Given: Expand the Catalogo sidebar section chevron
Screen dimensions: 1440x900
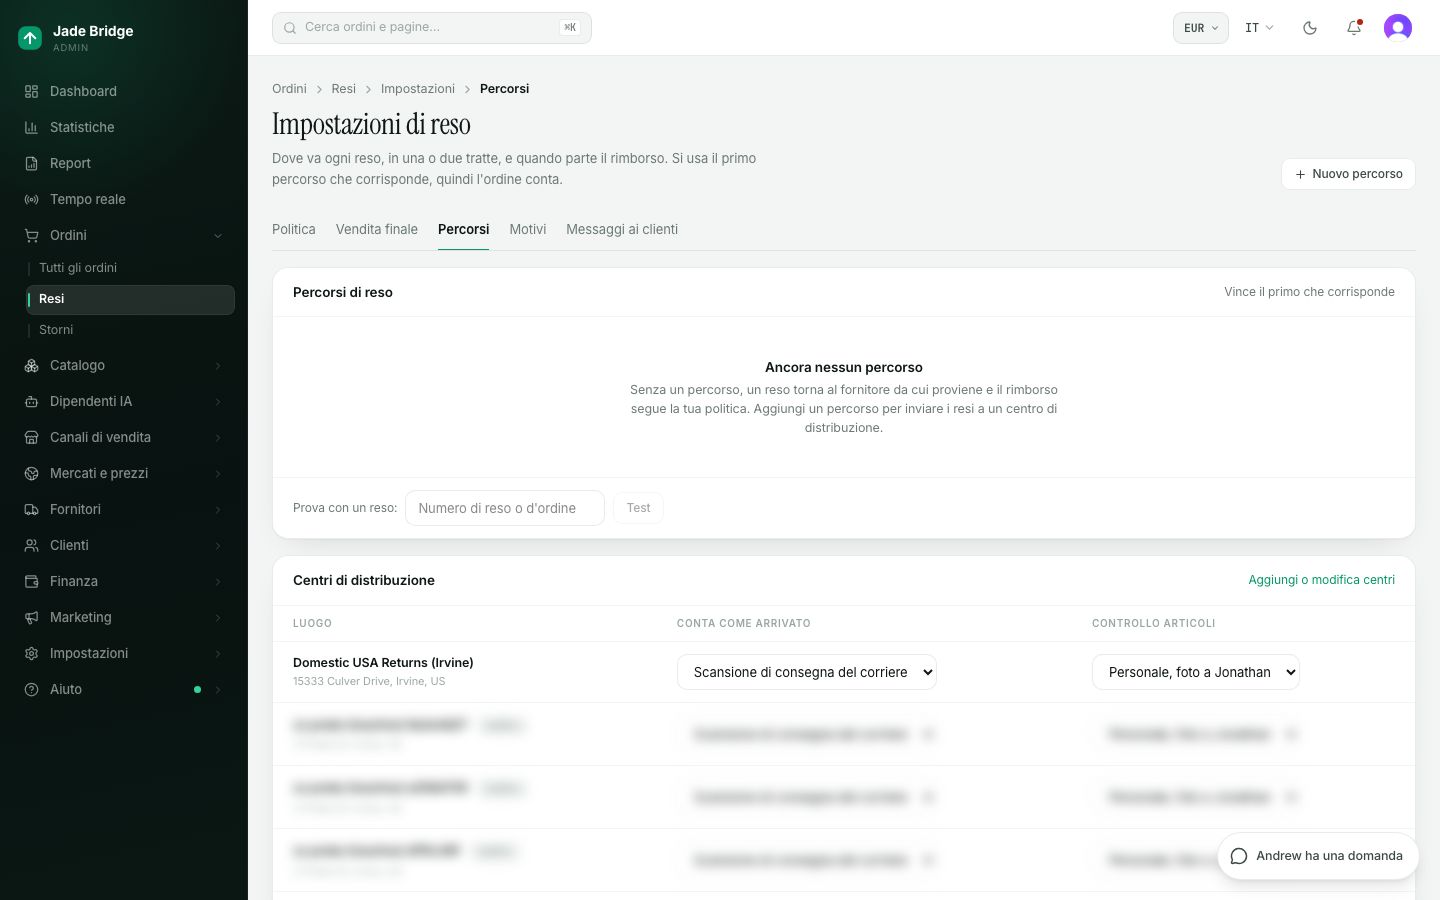Looking at the screenshot, I should click(x=218, y=365).
